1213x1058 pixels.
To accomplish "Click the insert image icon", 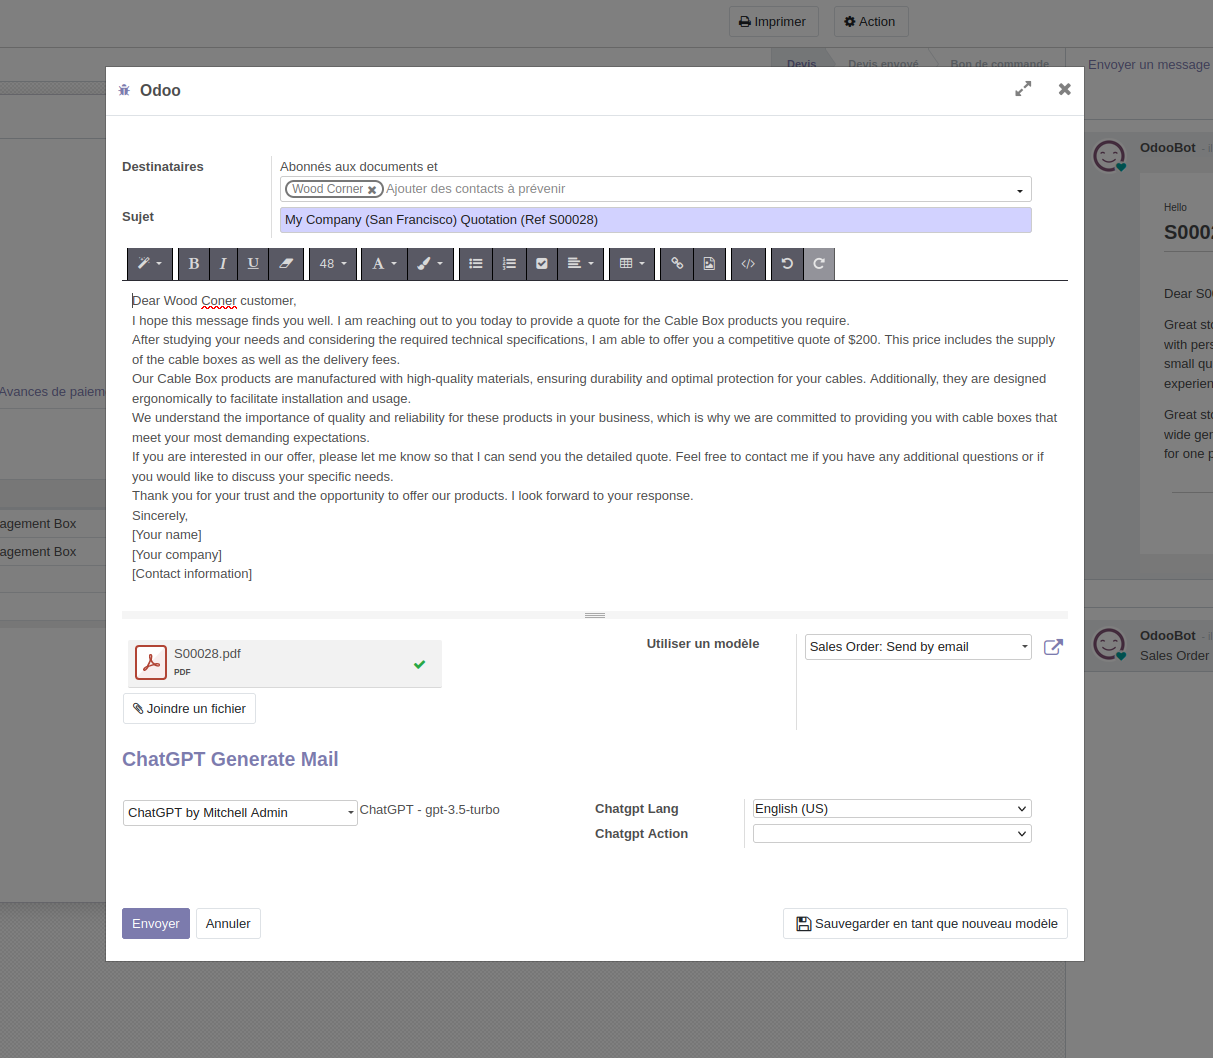I will tap(709, 264).
